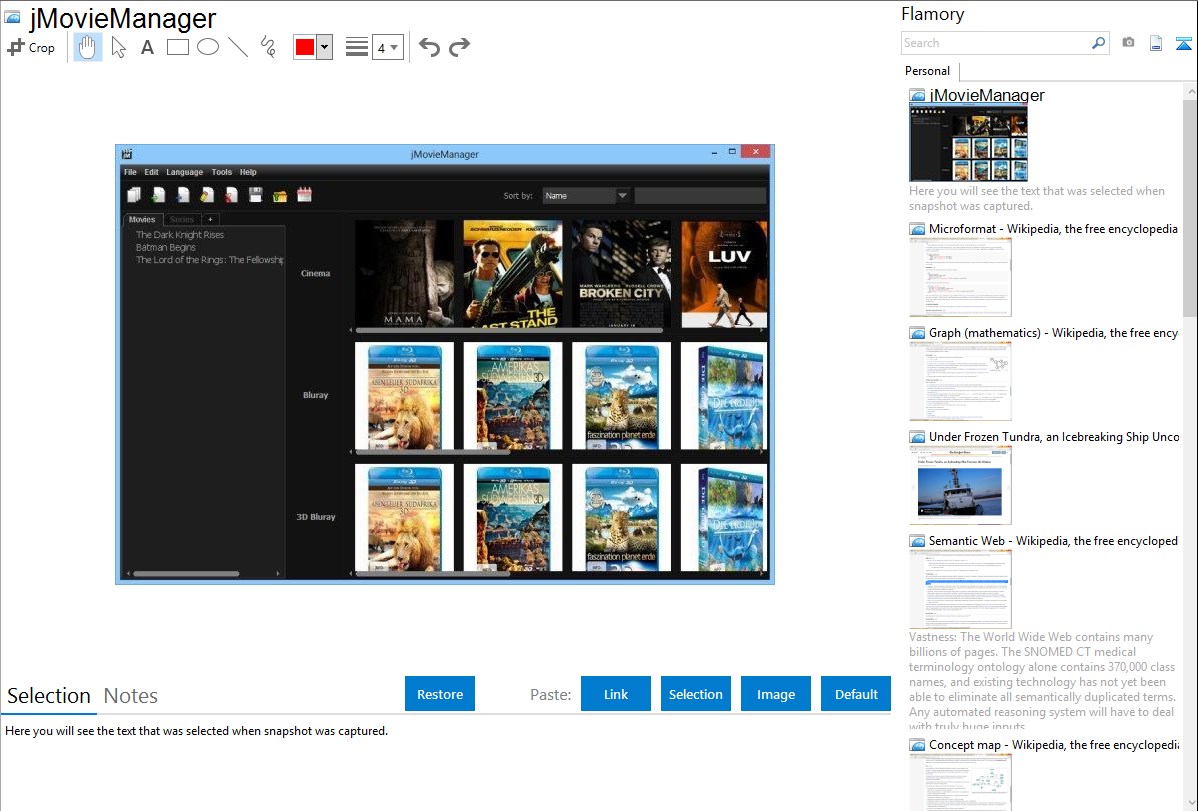1198x811 pixels.
Task: Open the line width dropdown showing 4
Action: pyautogui.click(x=387, y=47)
